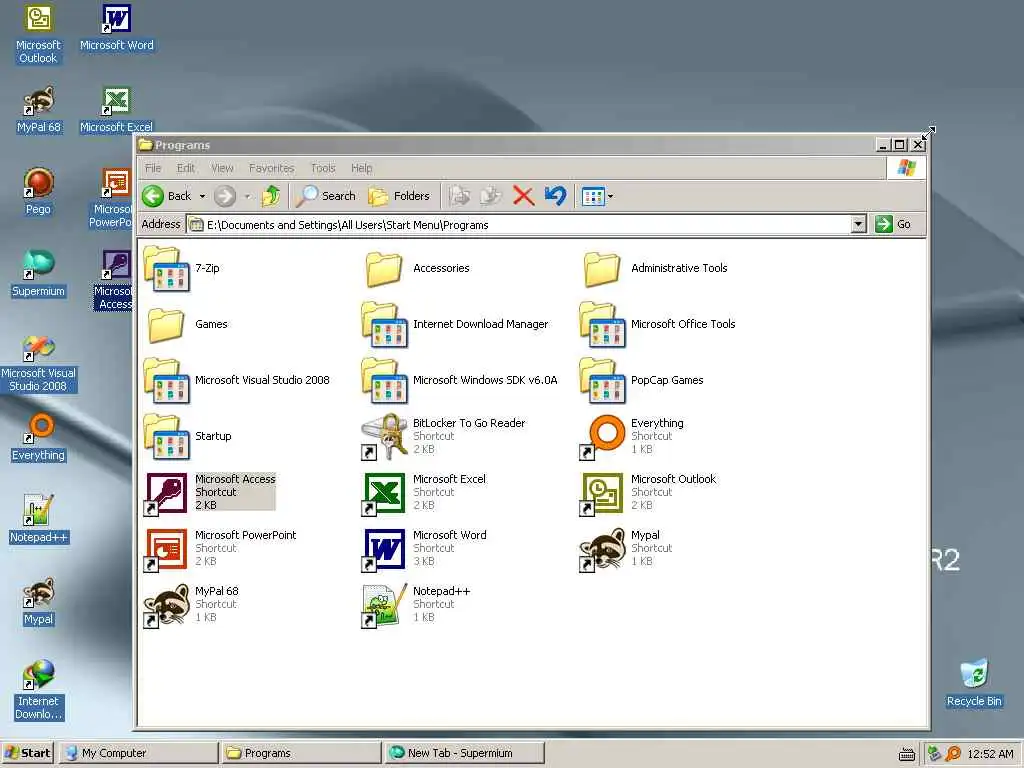This screenshot has width=1024, height=768.
Task: Select Mypal shortcut in Programs window
Action: pyautogui.click(x=626, y=549)
